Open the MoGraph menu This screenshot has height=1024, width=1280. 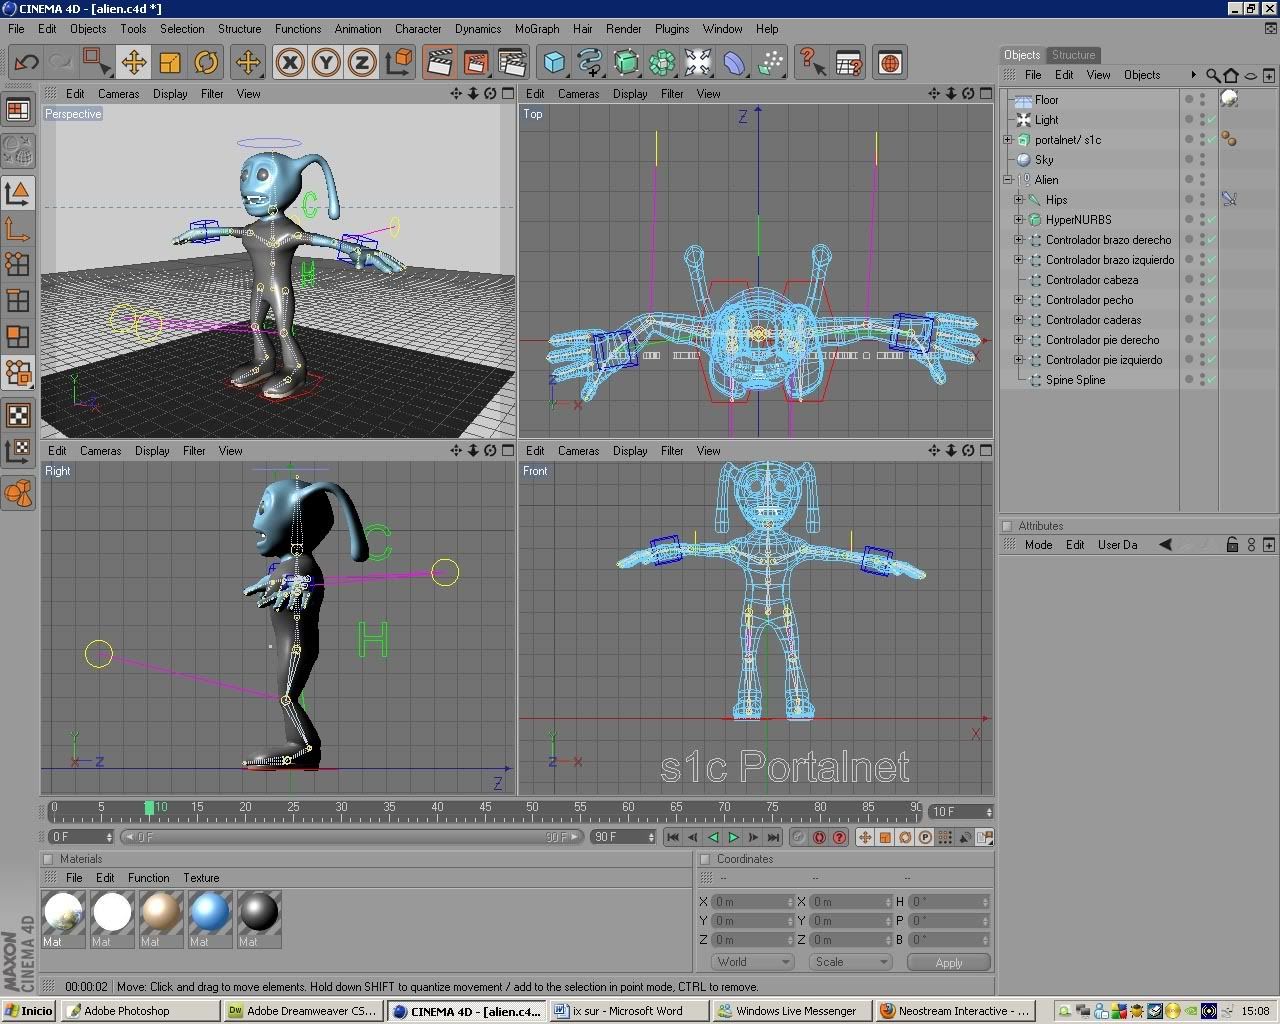[x=537, y=29]
